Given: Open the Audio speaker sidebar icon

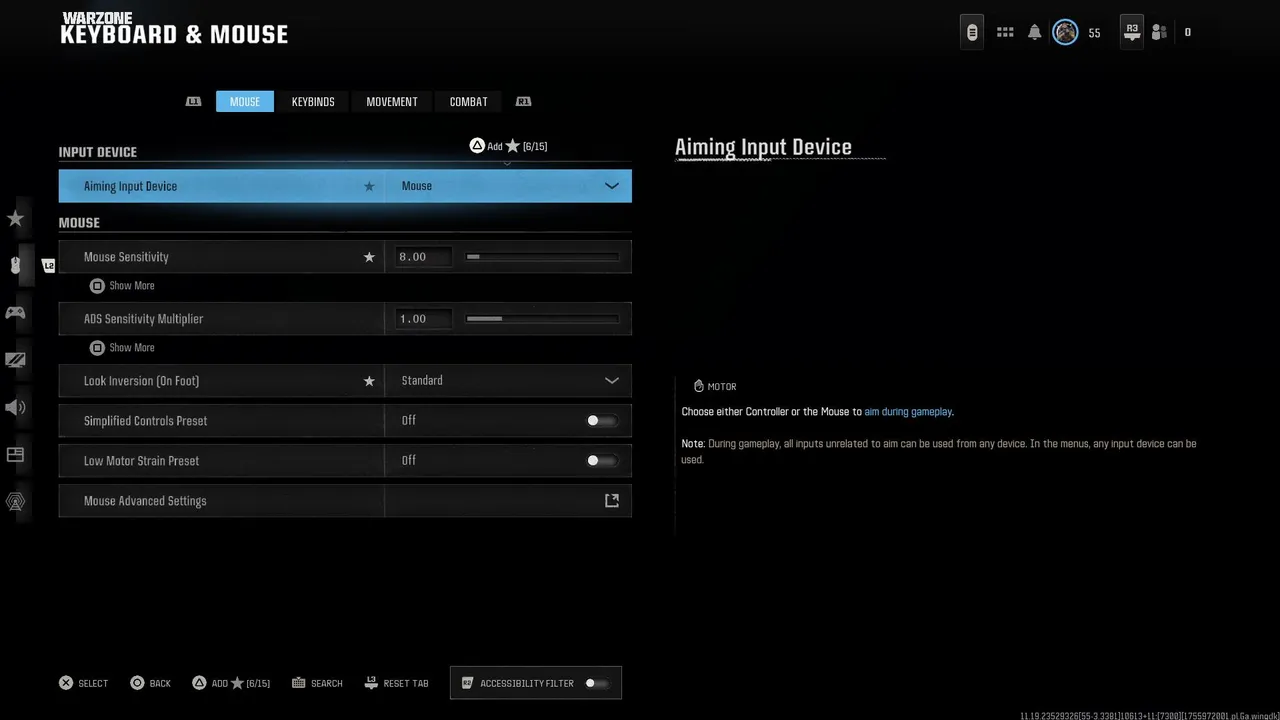Looking at the screenshot, I should pos(15,407).
